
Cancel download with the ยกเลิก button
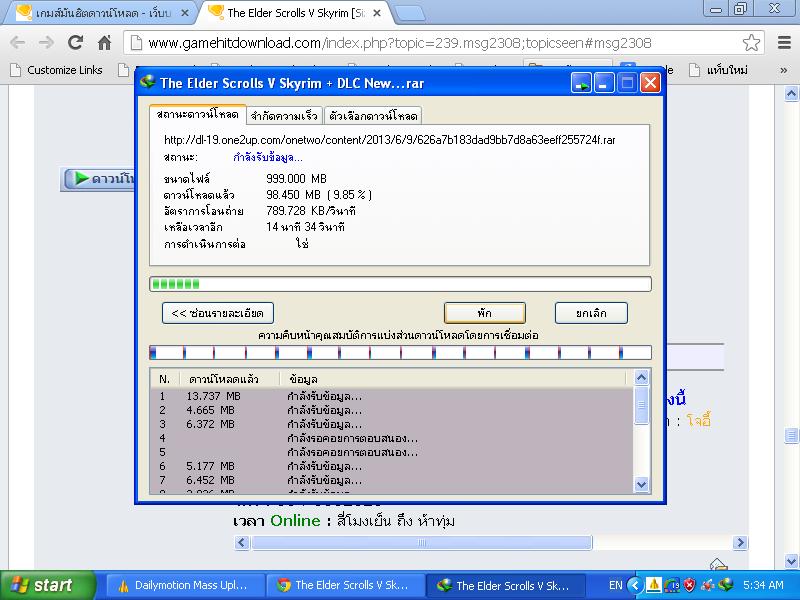click(591, 313)
